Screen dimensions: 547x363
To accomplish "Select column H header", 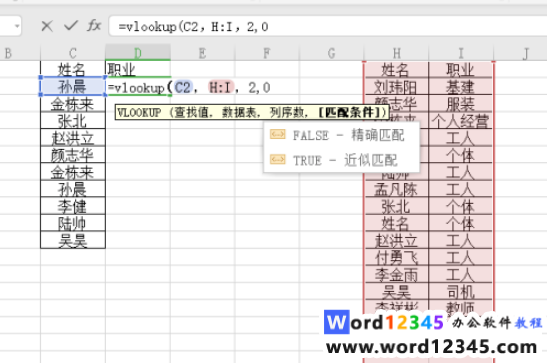I will click(x=396, y=53).
